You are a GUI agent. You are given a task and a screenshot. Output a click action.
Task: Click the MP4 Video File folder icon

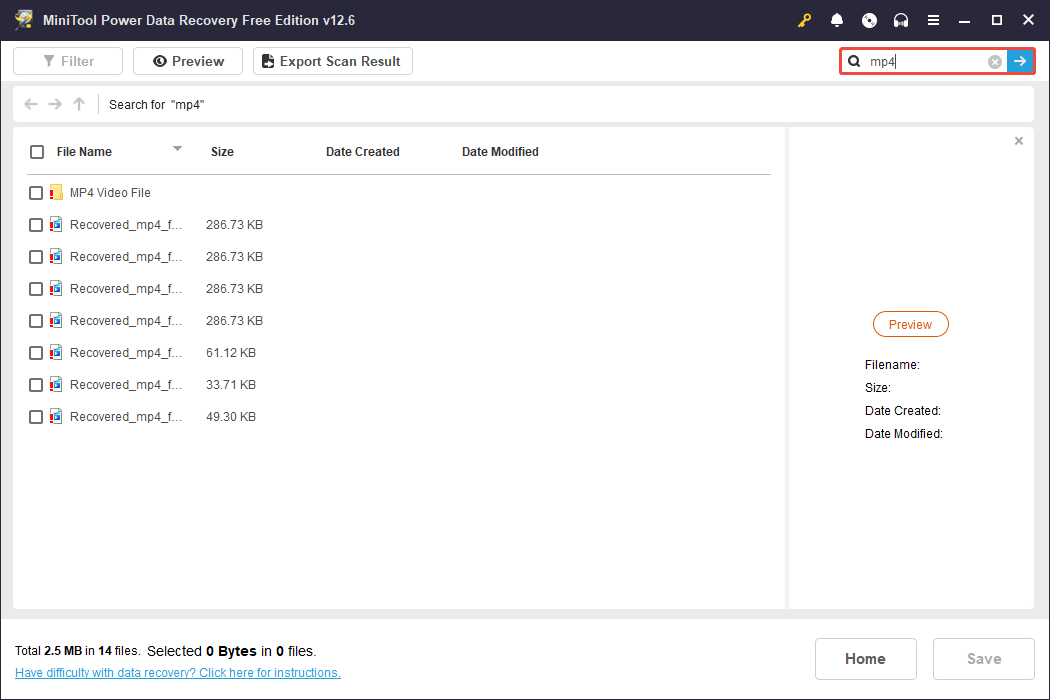tap(56, 192)
